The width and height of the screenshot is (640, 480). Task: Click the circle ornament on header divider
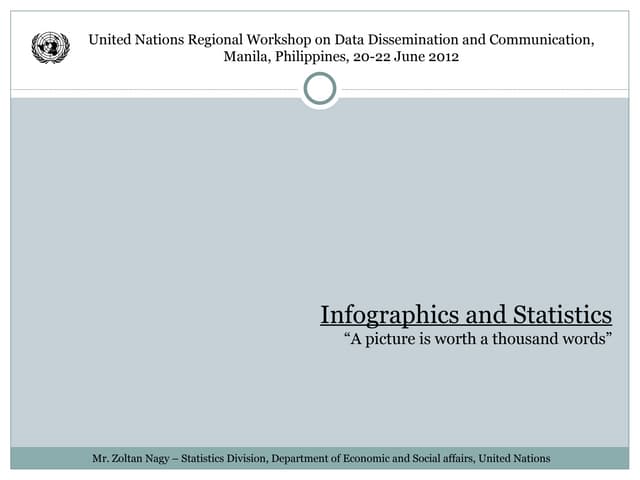tap(320, 90)
